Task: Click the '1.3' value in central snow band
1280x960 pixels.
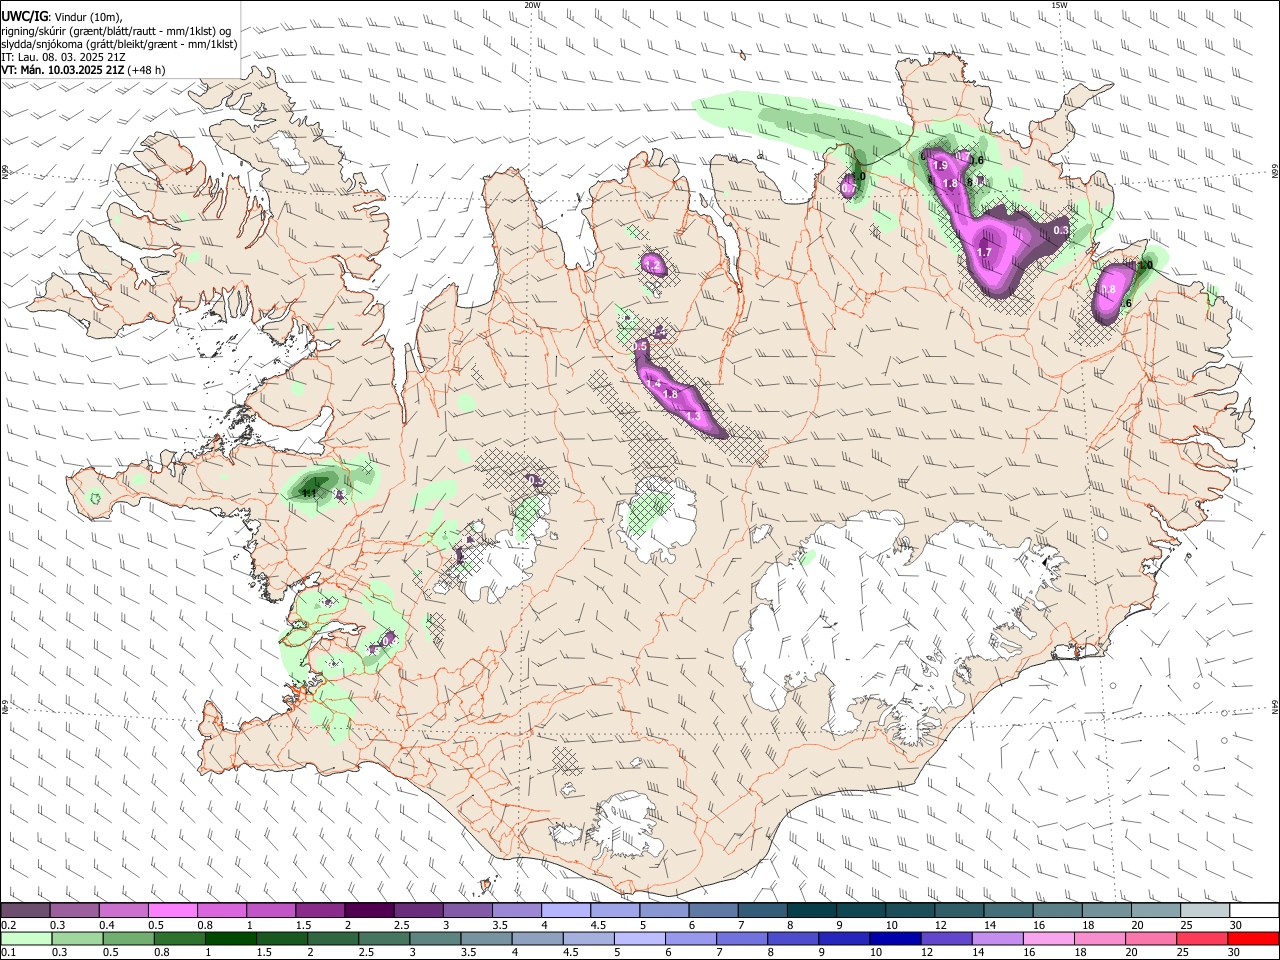Action: pyautogui.click(x=692, y=415)
